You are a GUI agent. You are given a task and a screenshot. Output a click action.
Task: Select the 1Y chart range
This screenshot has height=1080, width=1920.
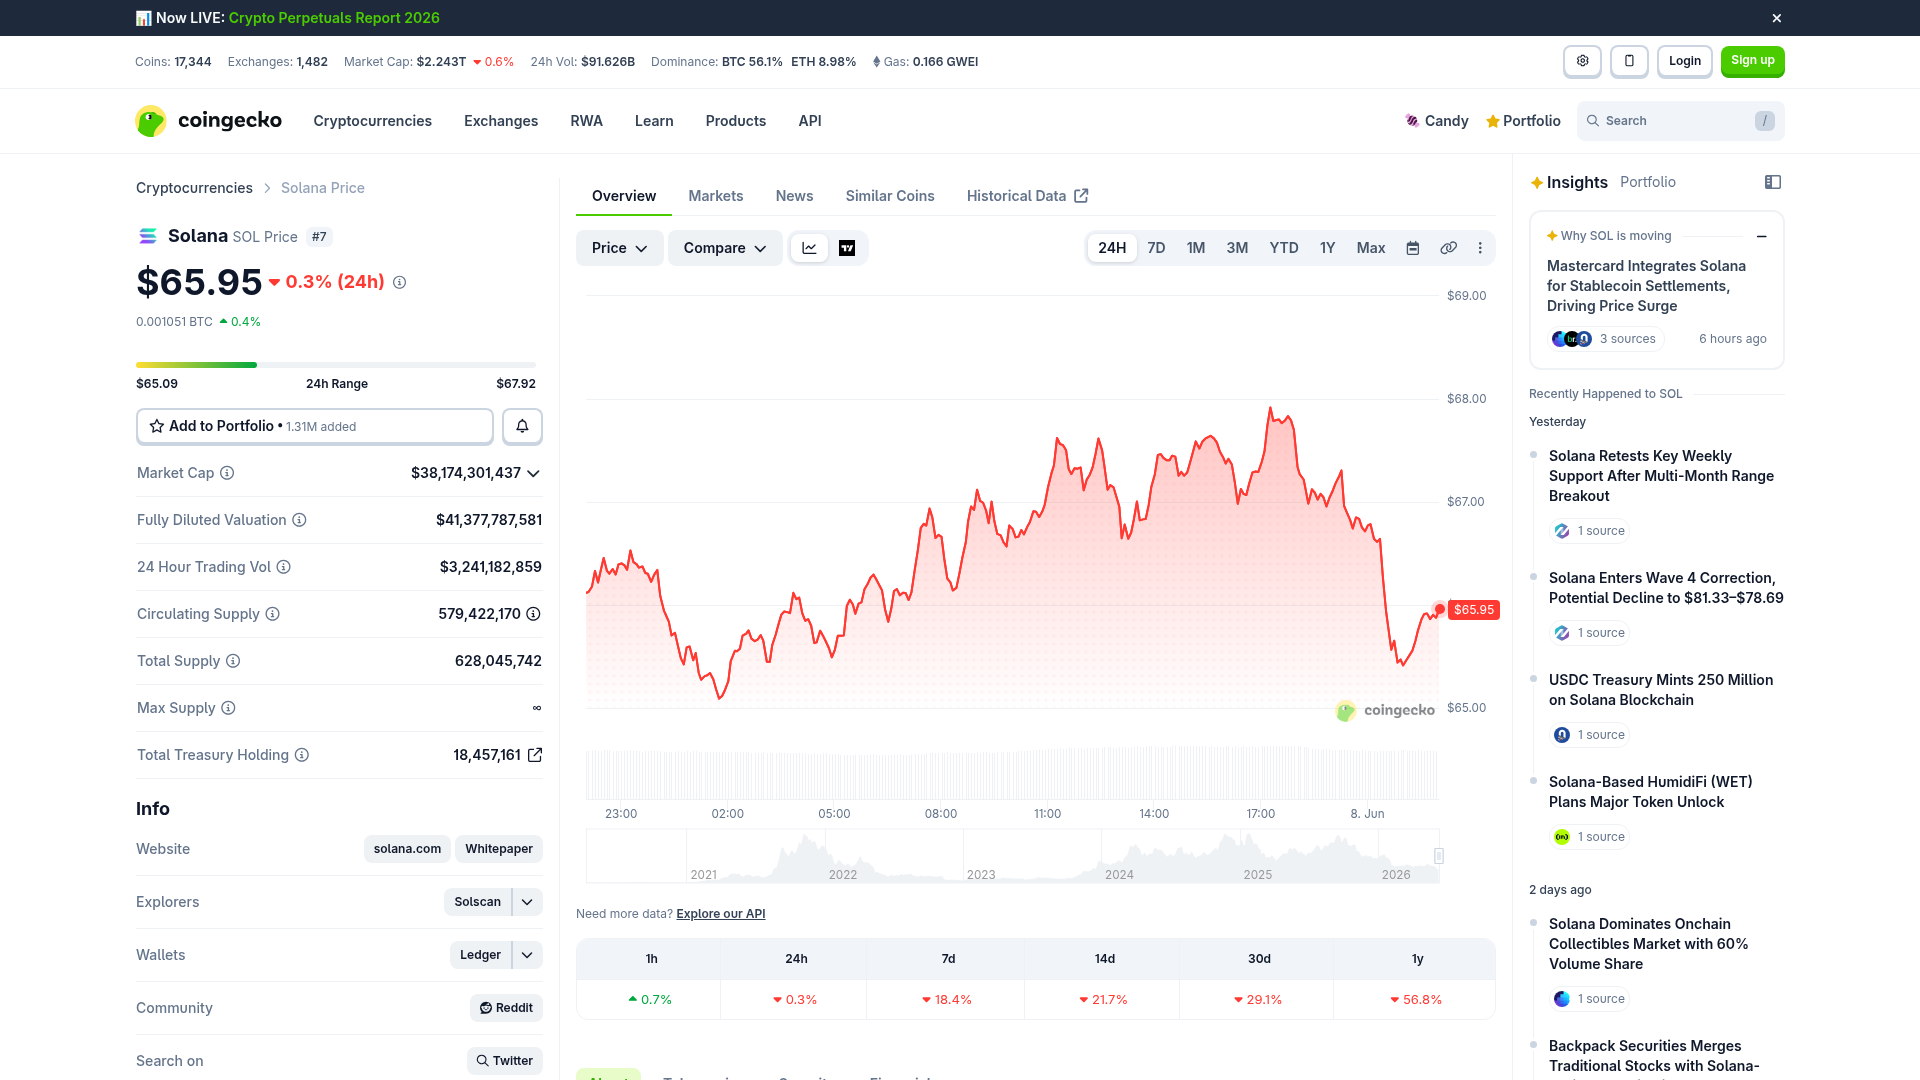point(1327,248)
